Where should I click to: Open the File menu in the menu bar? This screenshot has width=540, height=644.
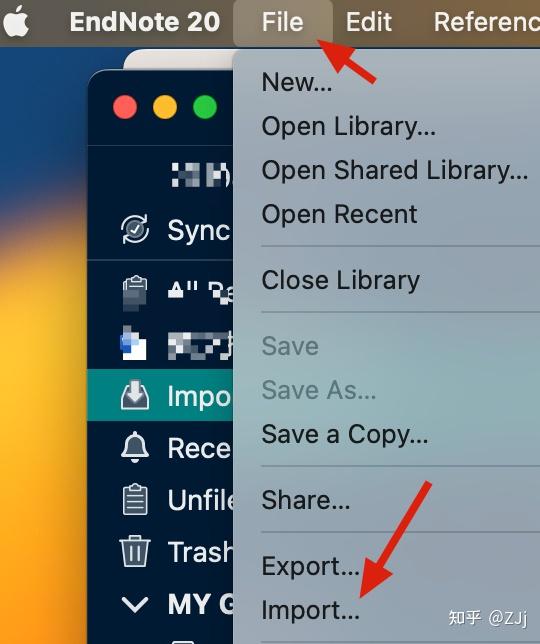(x=283, y=22)
